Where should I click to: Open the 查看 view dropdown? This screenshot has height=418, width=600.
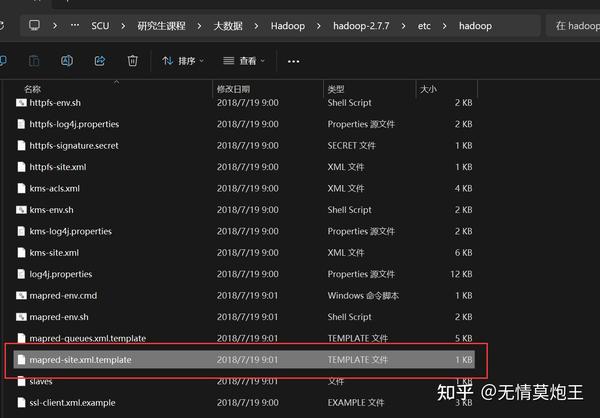[244, 61]
